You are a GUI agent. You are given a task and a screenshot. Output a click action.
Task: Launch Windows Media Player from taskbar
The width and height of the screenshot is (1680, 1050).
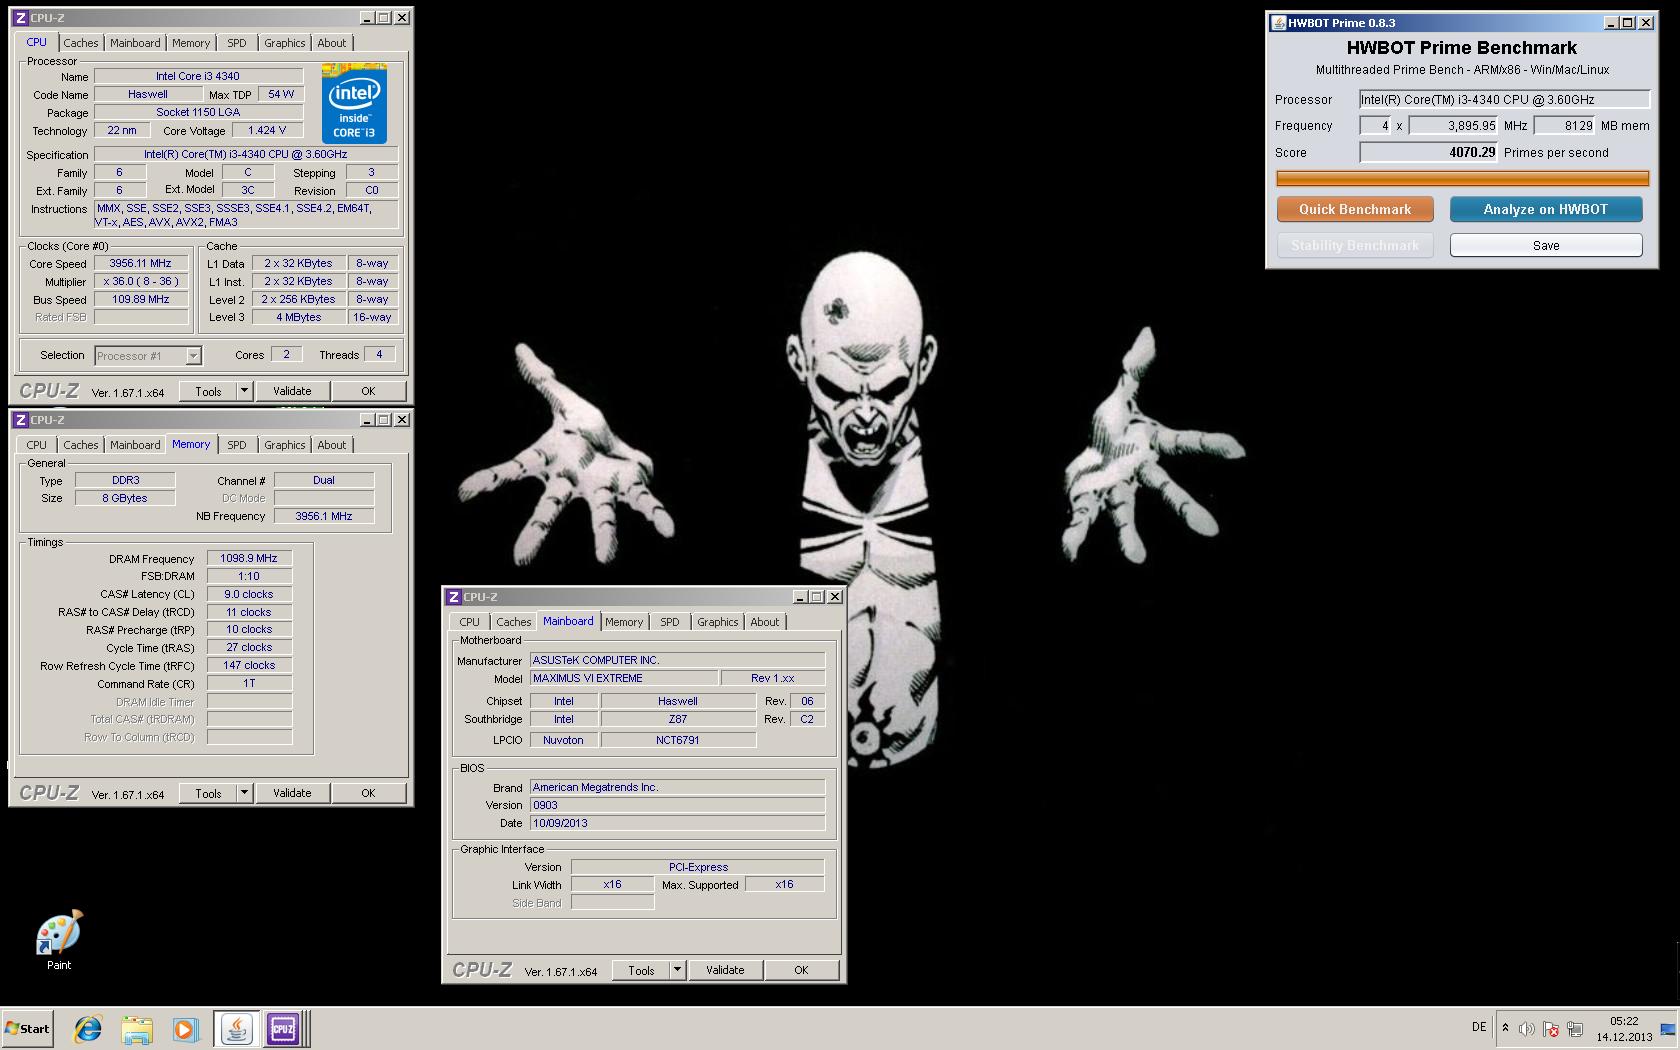pos(185,1028)
